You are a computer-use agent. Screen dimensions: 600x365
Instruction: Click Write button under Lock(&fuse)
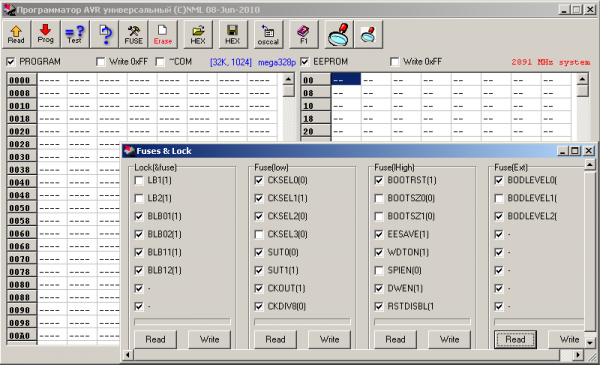point(209,339)
